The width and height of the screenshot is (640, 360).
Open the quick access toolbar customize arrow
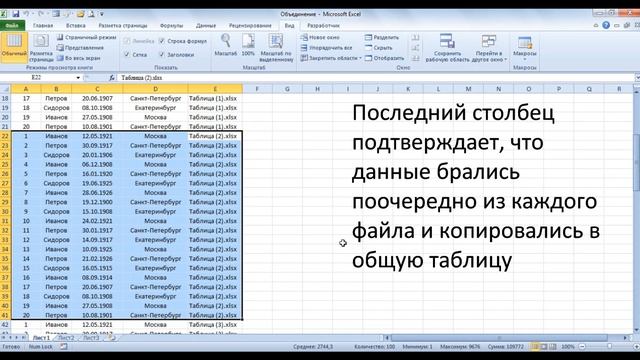102,14
